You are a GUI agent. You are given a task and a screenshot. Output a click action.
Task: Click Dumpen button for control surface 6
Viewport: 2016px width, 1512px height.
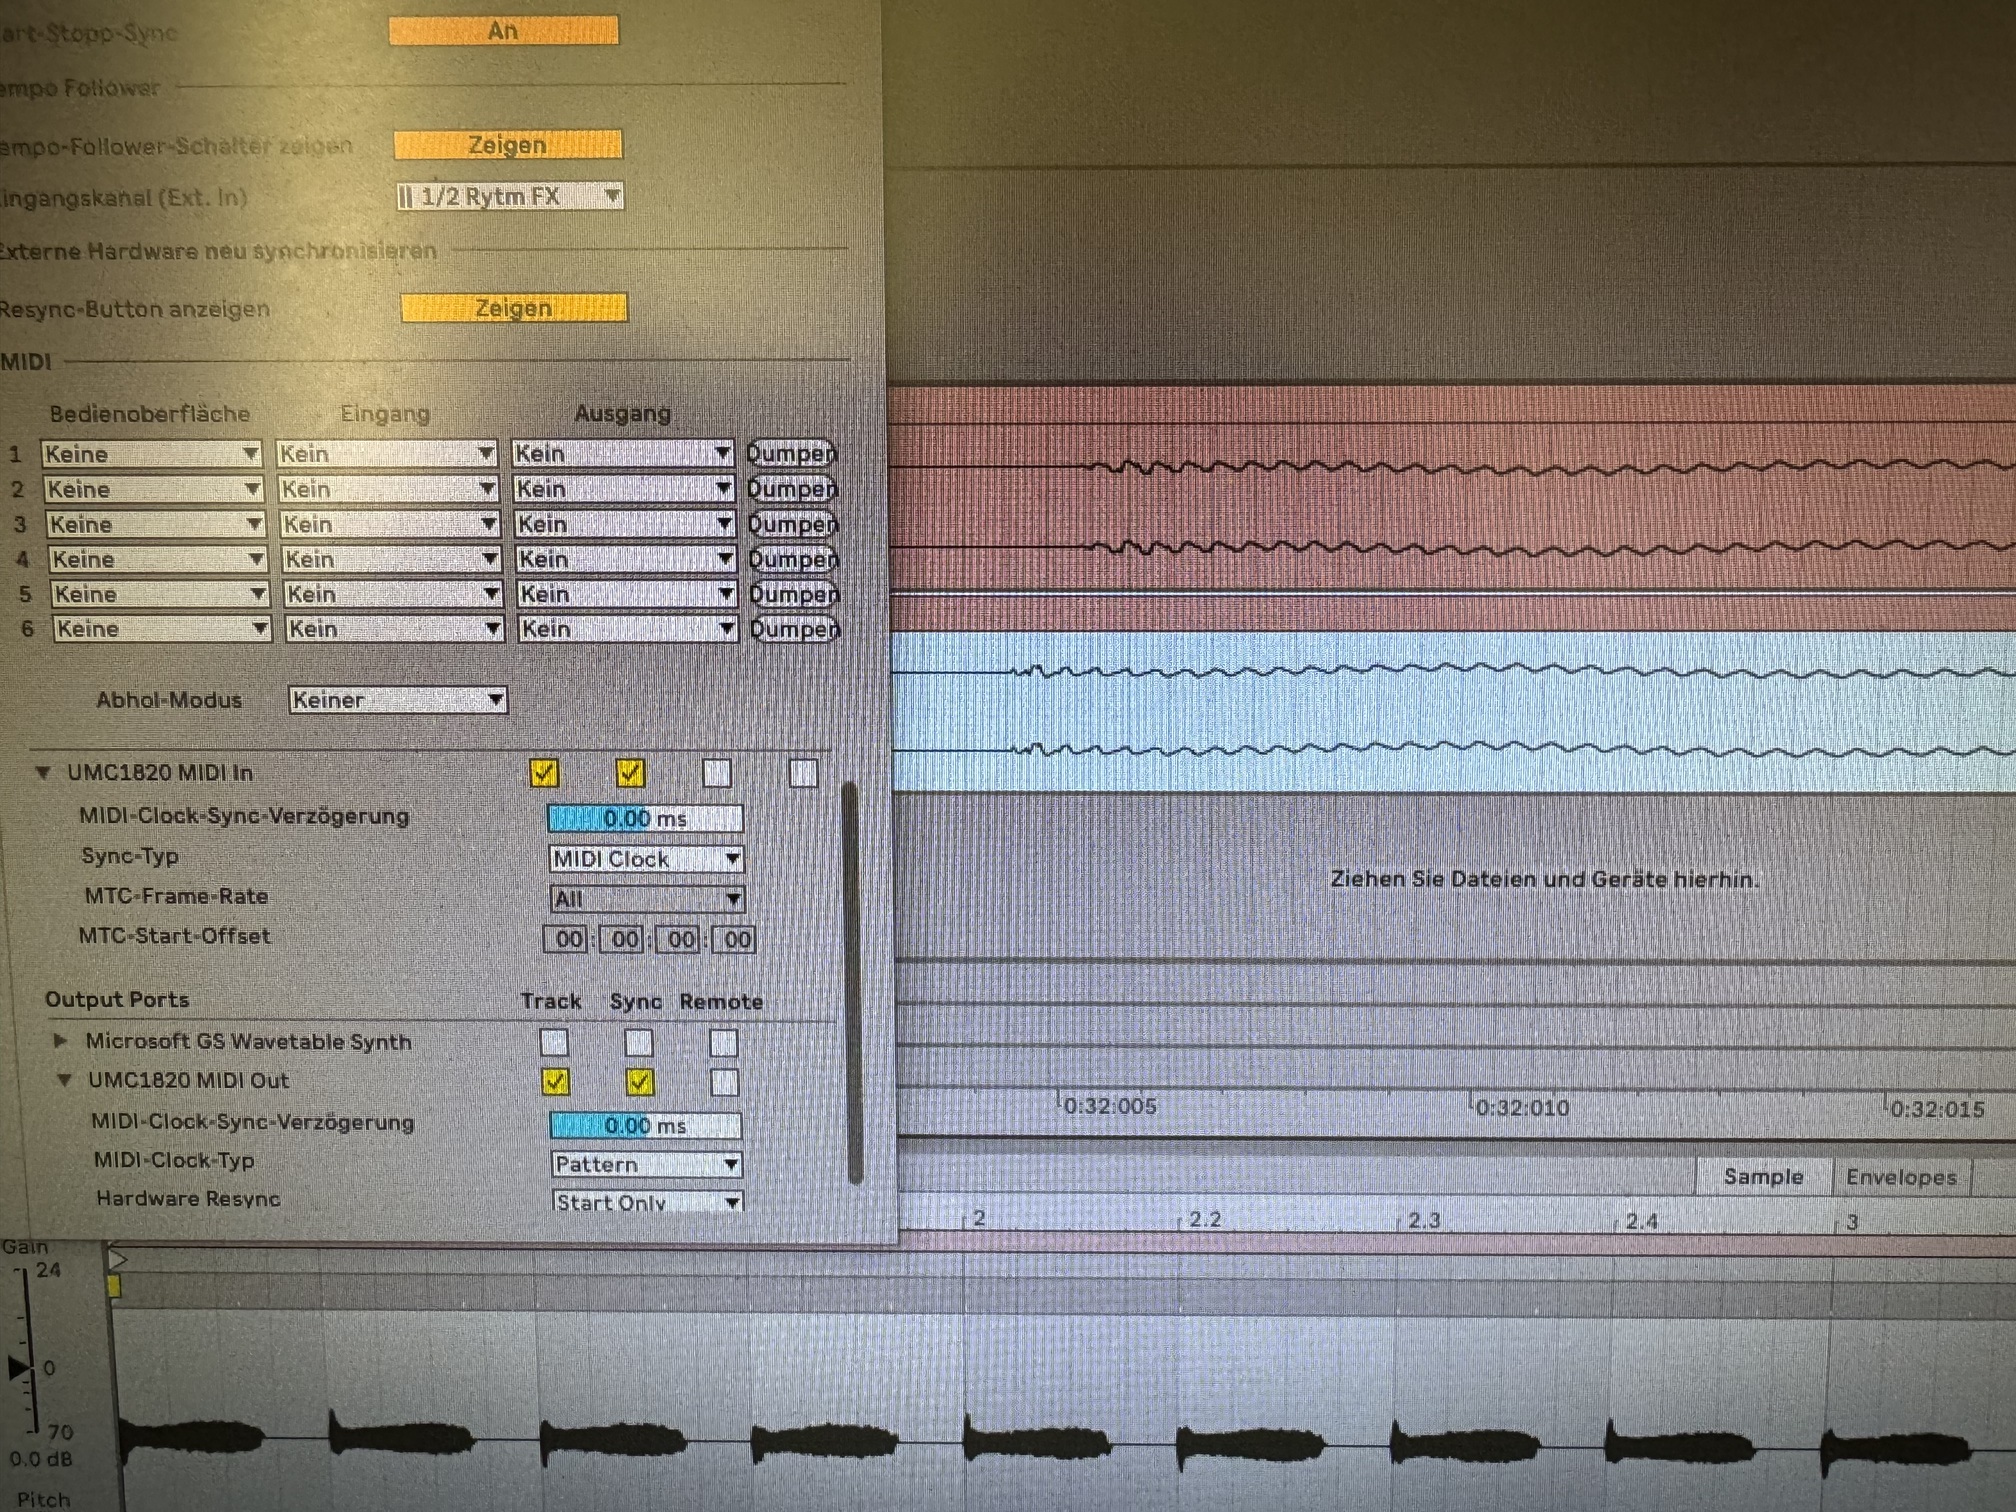pos(795,629)
